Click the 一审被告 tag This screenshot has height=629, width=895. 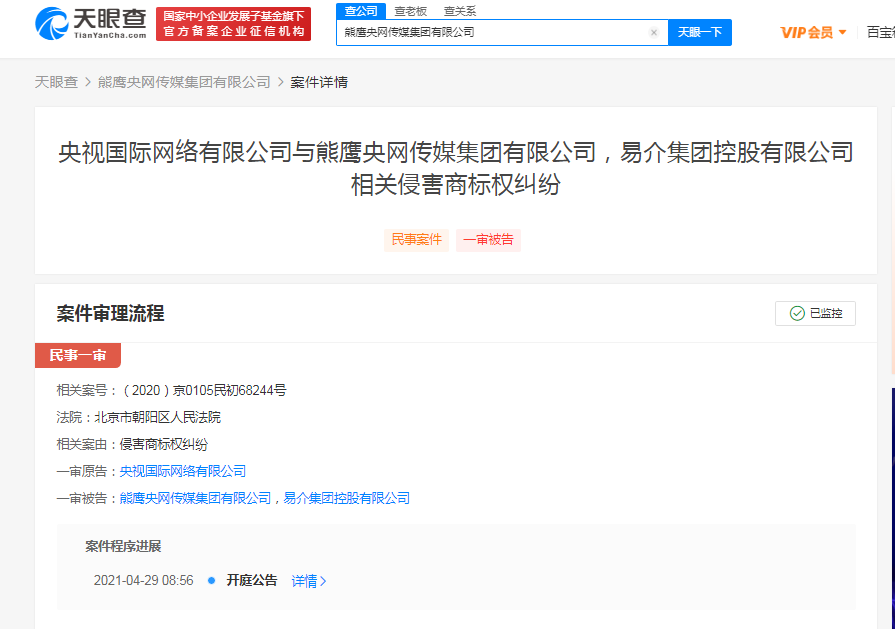point(489,240)
